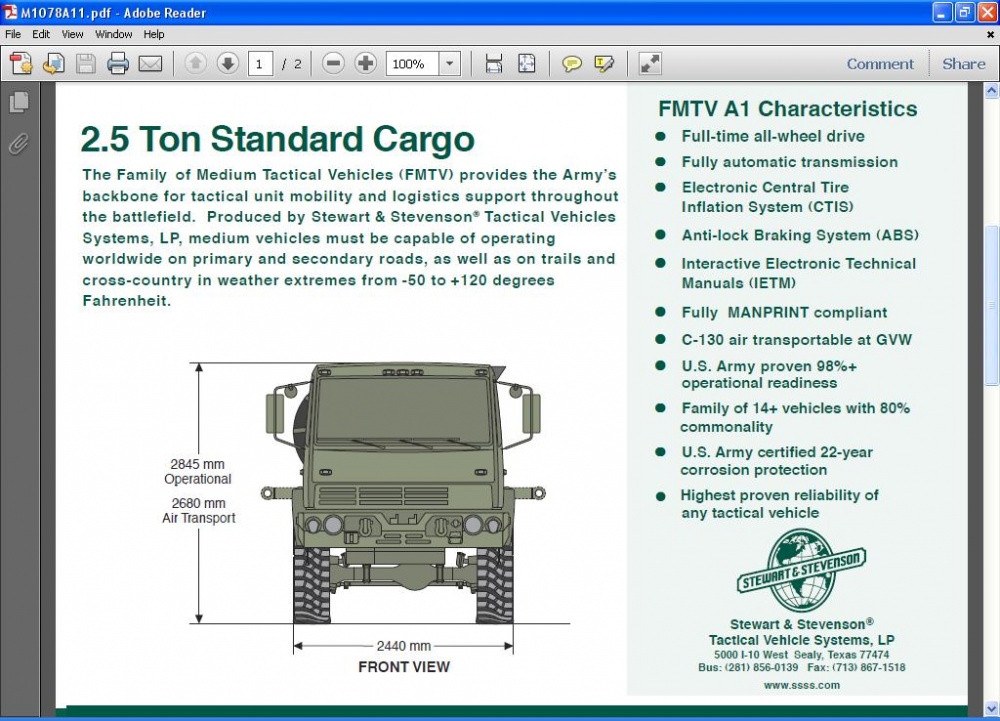The height and width of the screenshot is (721, 1000).
Task: Click the "C-130 air transportable at GVW" text
Action: pos(797,340)
